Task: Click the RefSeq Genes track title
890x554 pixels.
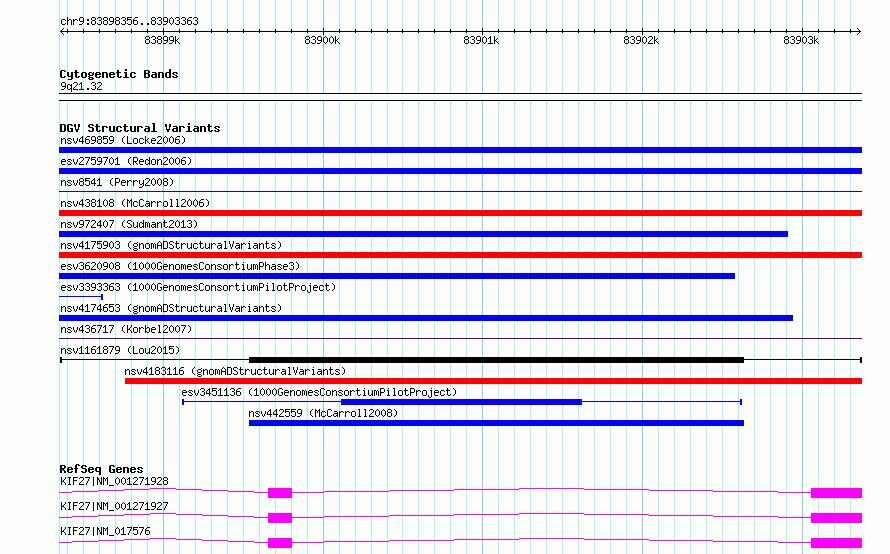Action: pyautogui.click(x=102, y=469)
